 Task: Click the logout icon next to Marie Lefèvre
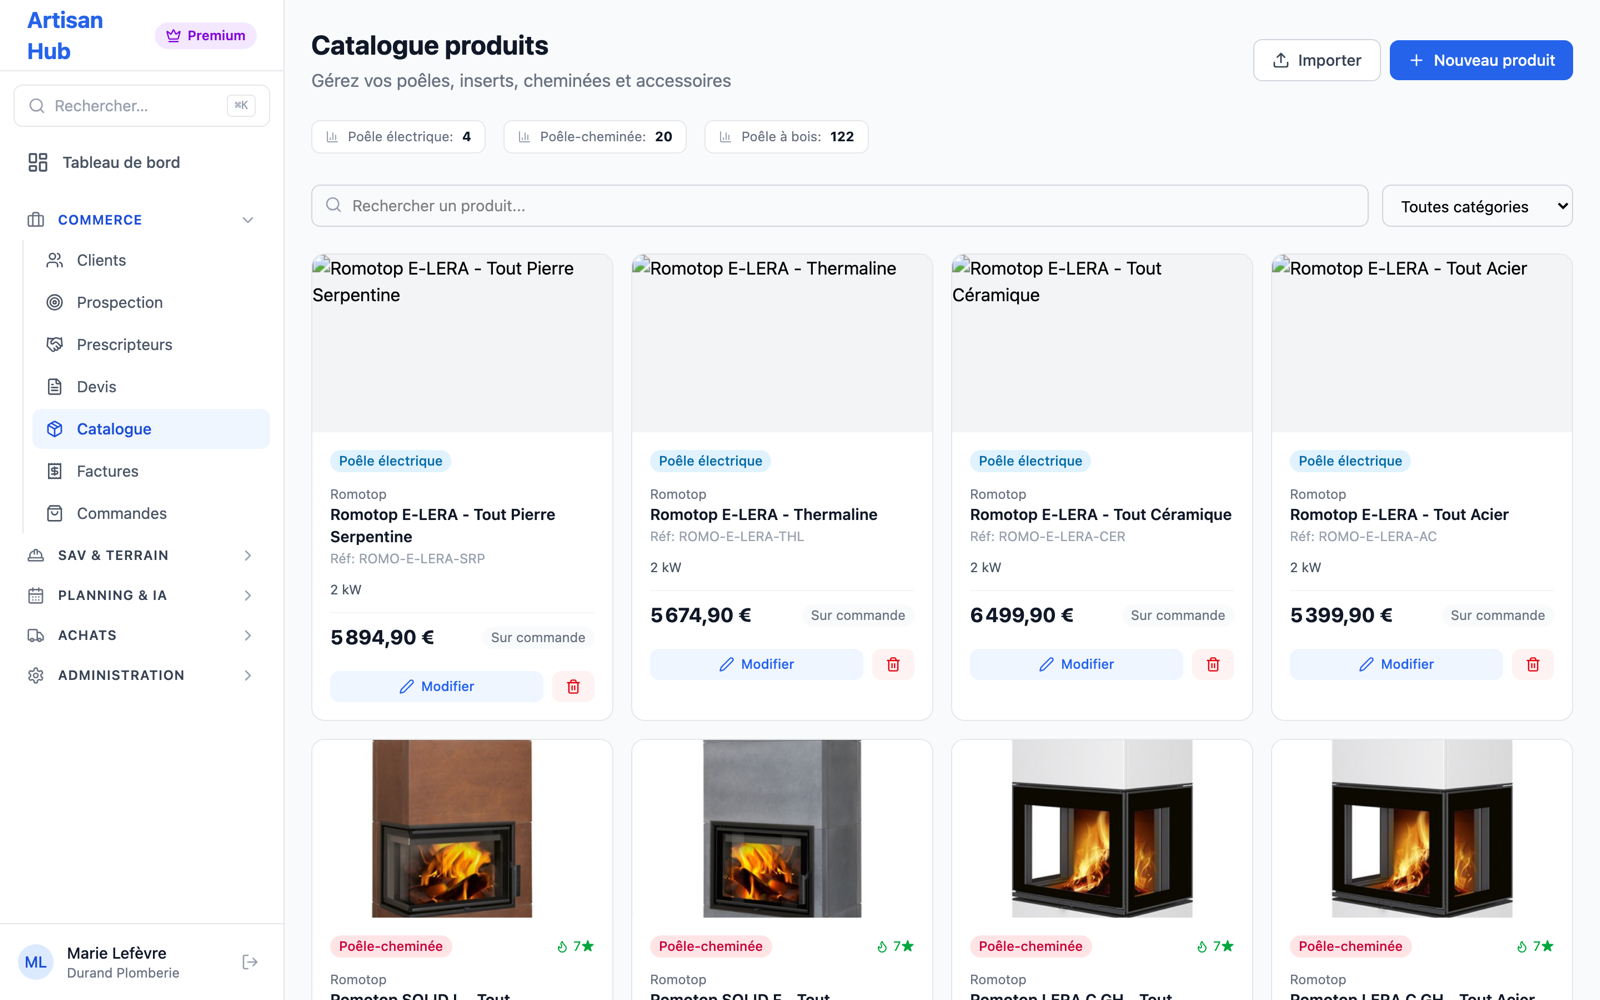[x=250, y=962]
